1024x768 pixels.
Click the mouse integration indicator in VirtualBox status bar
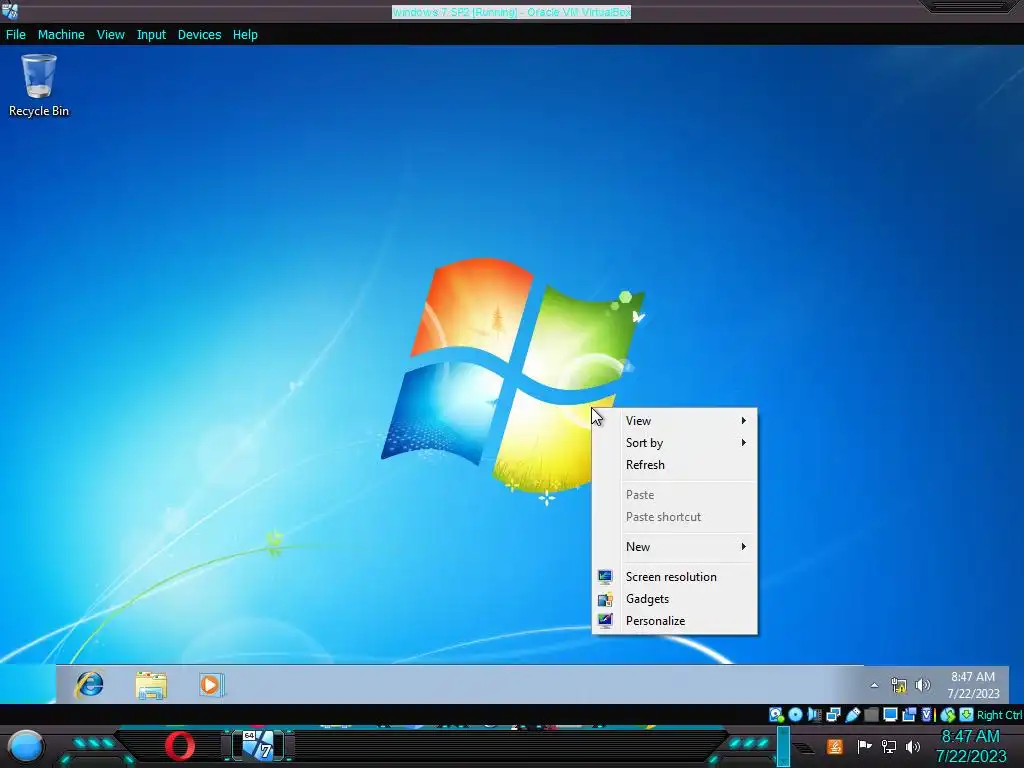948,714
